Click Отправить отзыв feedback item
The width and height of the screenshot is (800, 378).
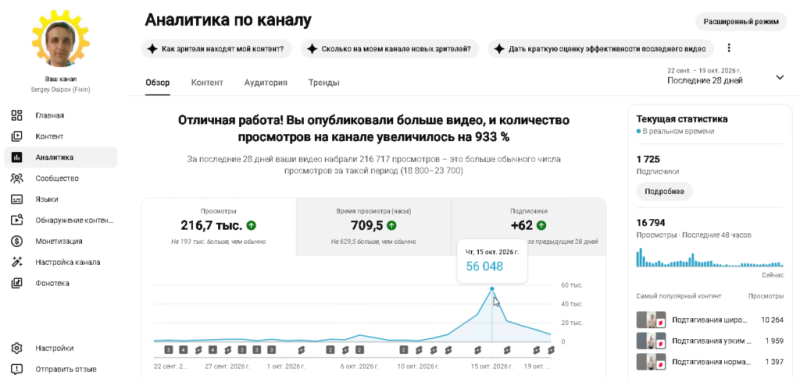click(60, 369)
